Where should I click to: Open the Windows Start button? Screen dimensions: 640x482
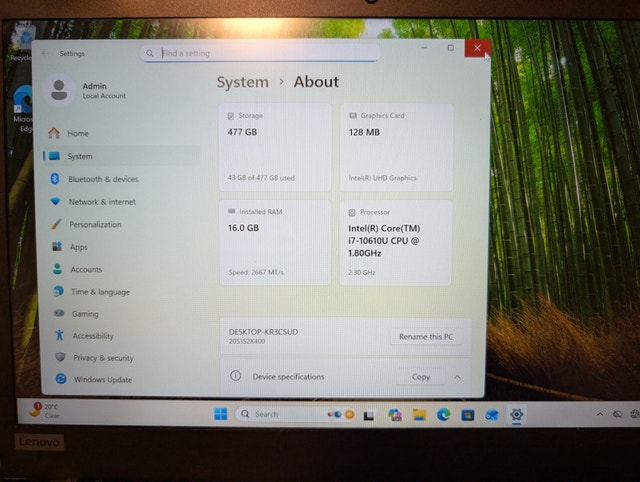(221, 414)
